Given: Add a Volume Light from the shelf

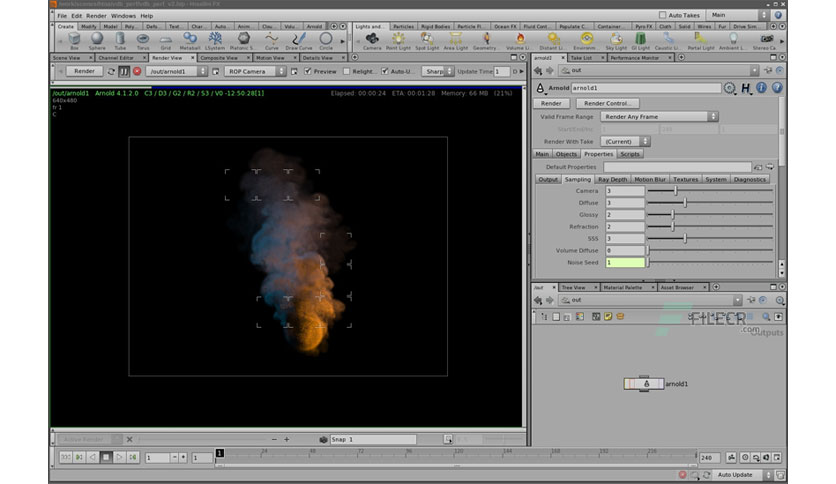Looking at the screenshot, I should pyautogui.click(x=519, y=41).
